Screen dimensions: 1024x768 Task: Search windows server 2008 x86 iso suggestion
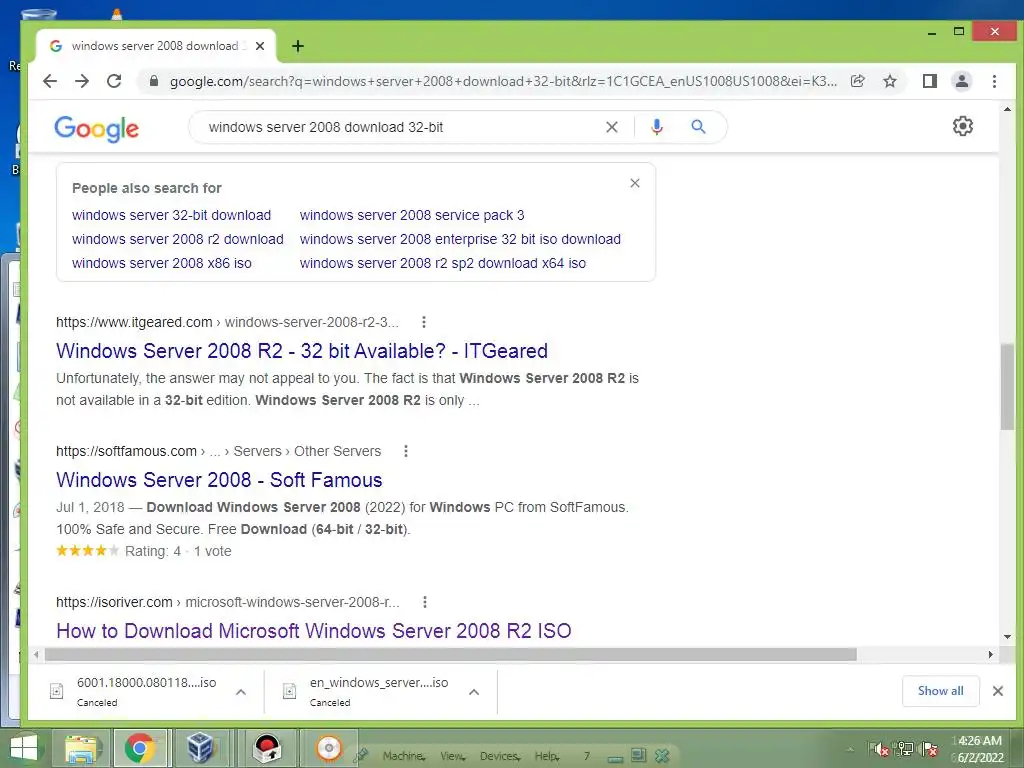pyautogui.click(x=161, y=263)
